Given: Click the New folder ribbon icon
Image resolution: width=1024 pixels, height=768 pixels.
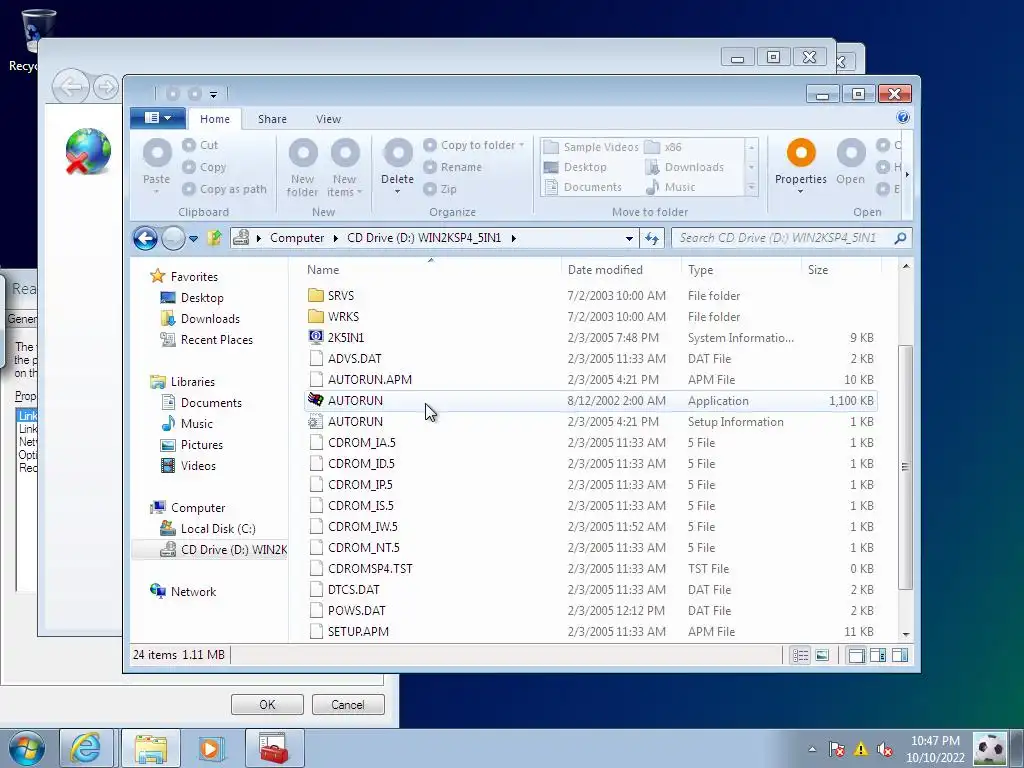Looking at the screenshot, I should 303,153.
